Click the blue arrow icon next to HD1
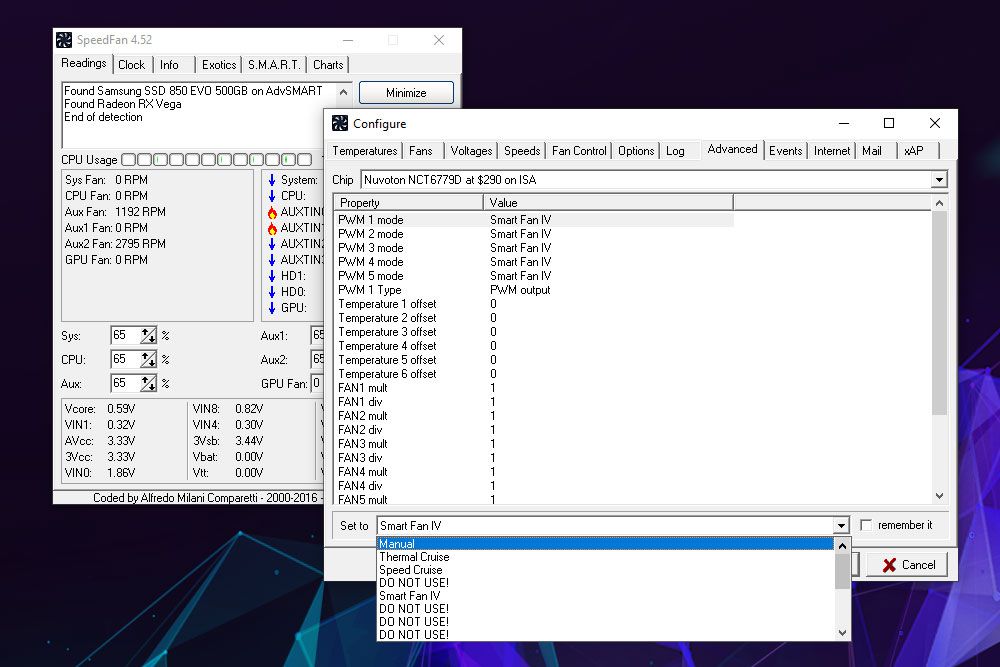 coord(272,276)
